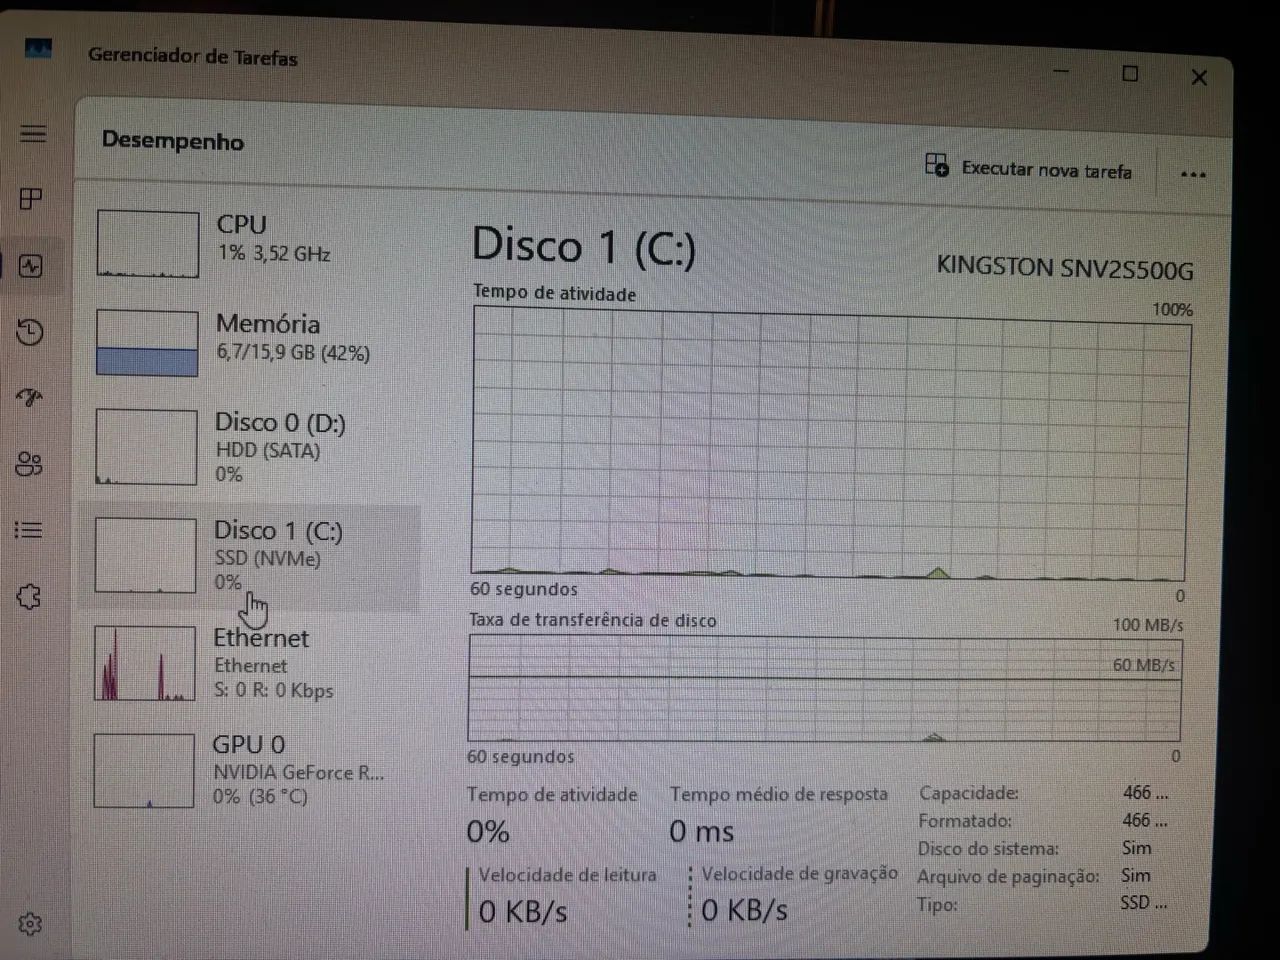Click the Tipo label
Screen dimensions: 1280x960
936,905
